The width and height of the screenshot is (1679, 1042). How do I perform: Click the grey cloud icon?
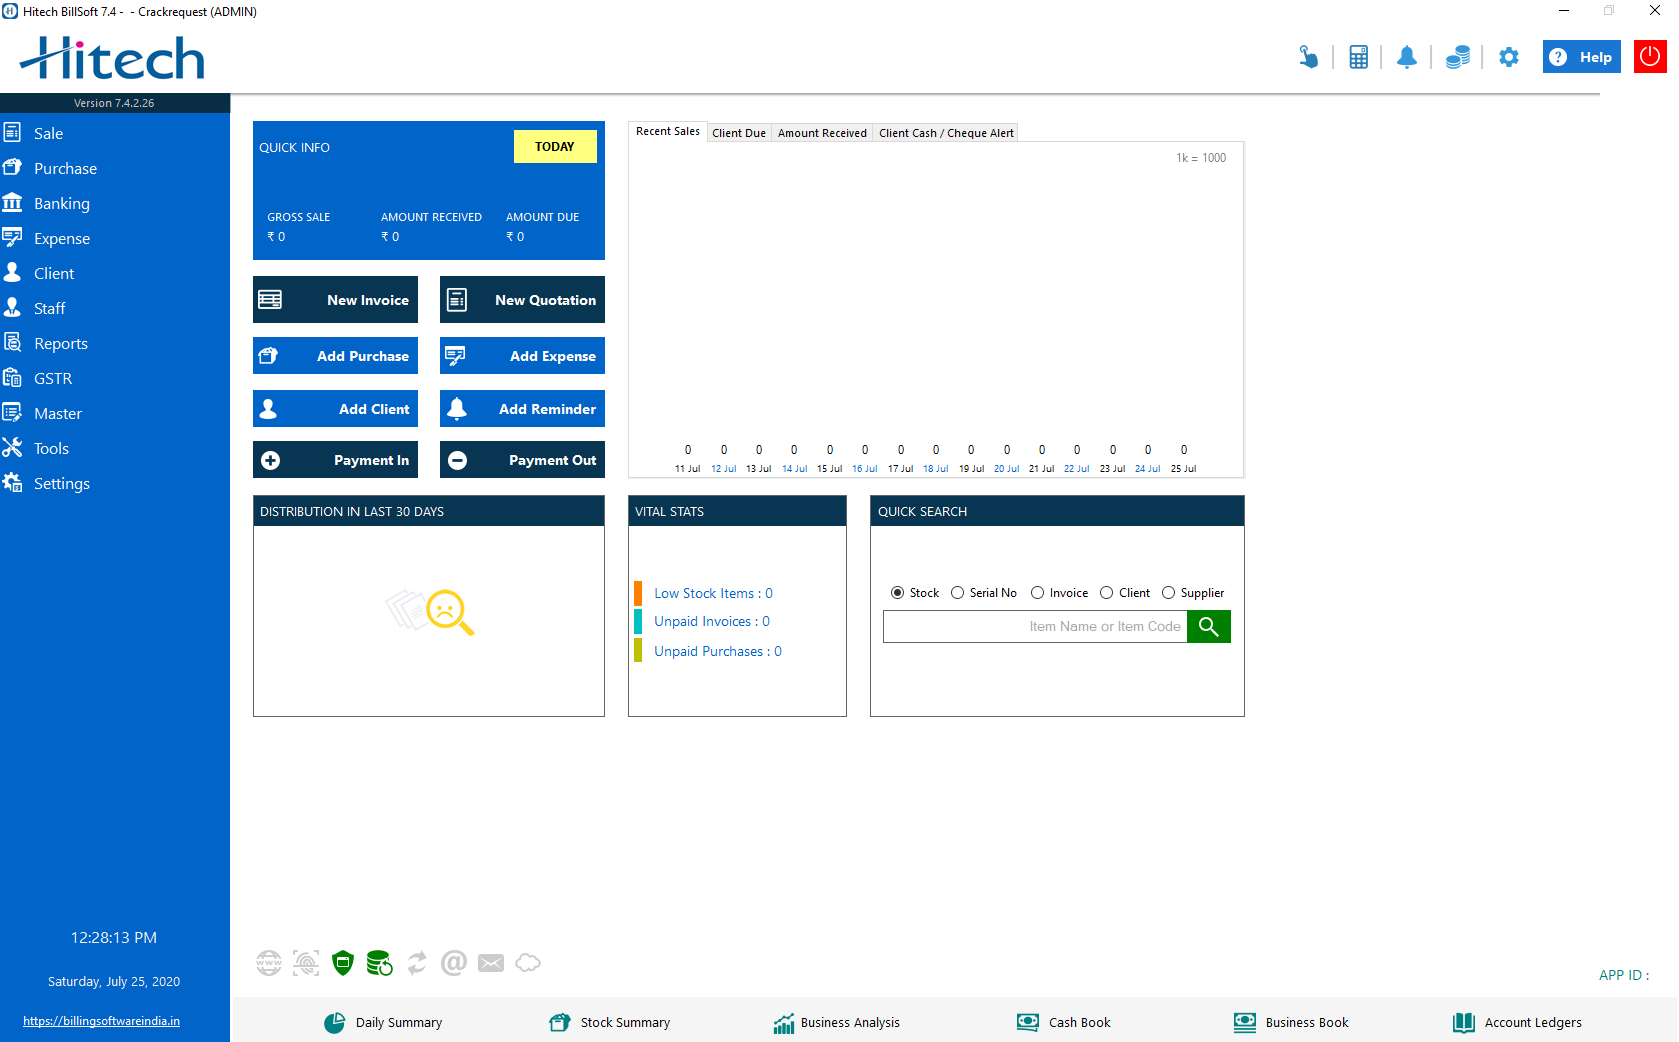[x=528, y=963]
